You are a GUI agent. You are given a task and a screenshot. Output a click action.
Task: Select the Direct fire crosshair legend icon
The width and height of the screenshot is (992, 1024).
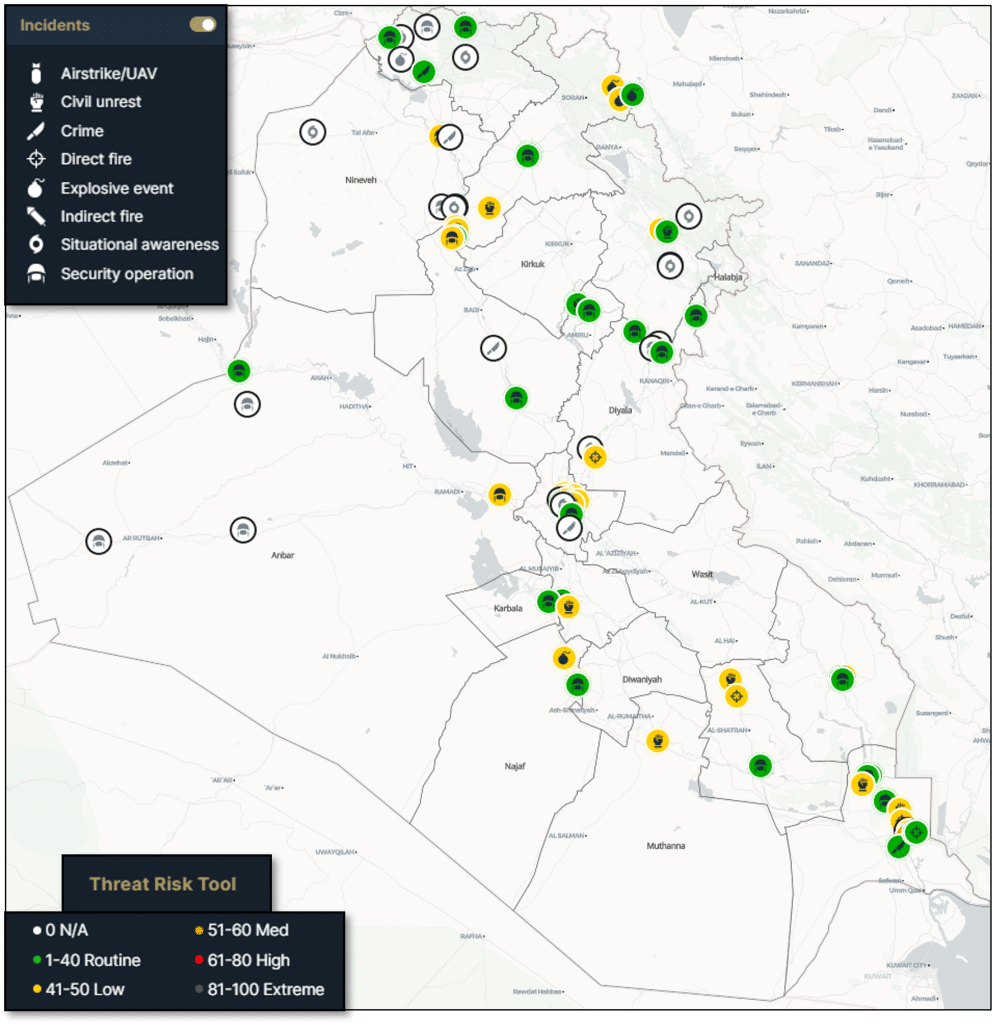(36, 159)
